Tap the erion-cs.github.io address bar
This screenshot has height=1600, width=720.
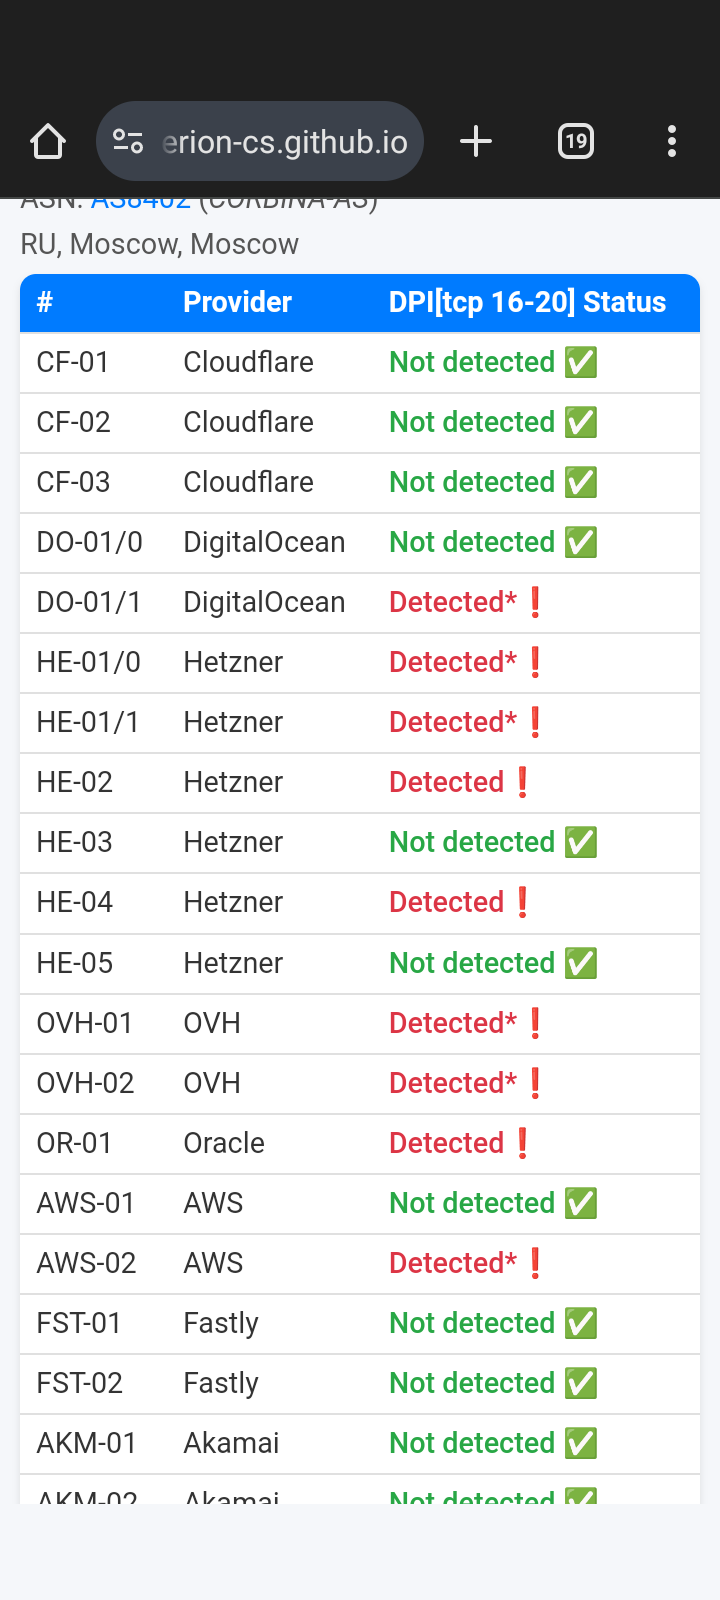(x=284, y=142)
